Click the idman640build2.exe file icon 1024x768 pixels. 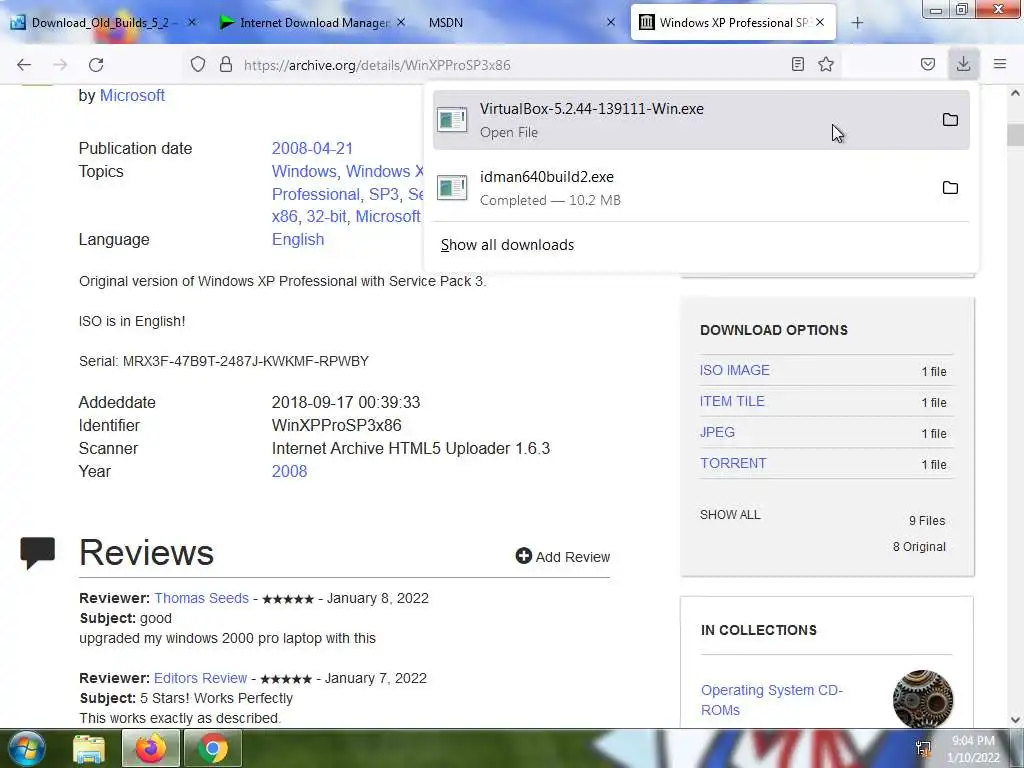coord(452,187)
